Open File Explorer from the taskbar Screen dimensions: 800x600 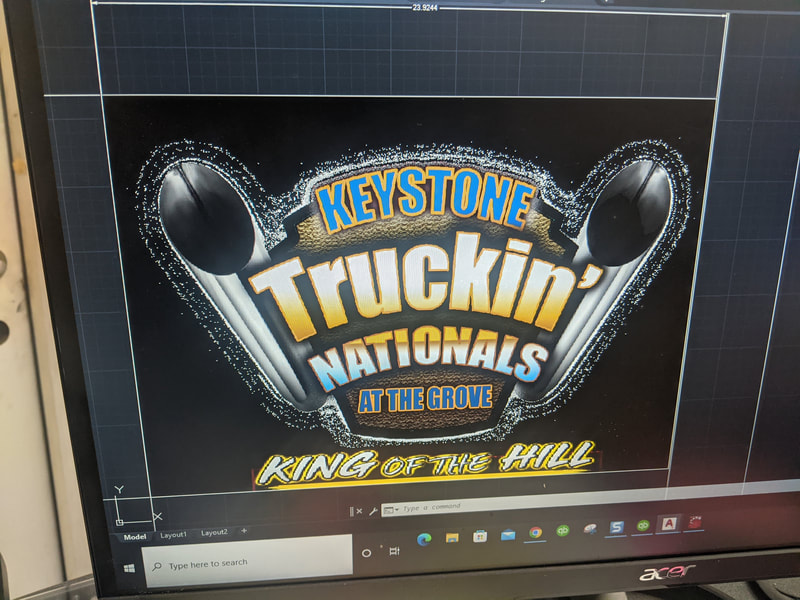tap(452, 537)
